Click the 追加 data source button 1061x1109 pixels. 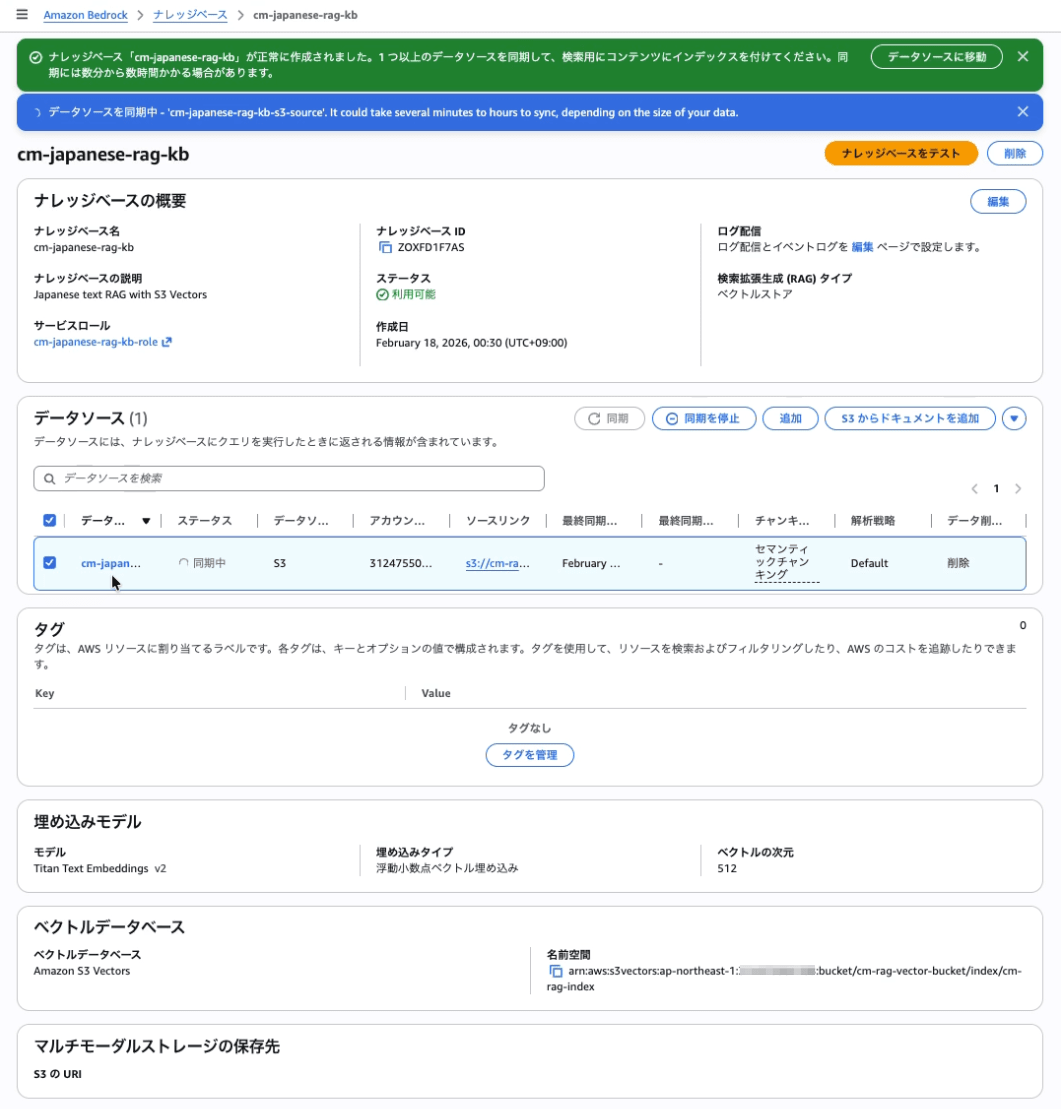(790, 419)
